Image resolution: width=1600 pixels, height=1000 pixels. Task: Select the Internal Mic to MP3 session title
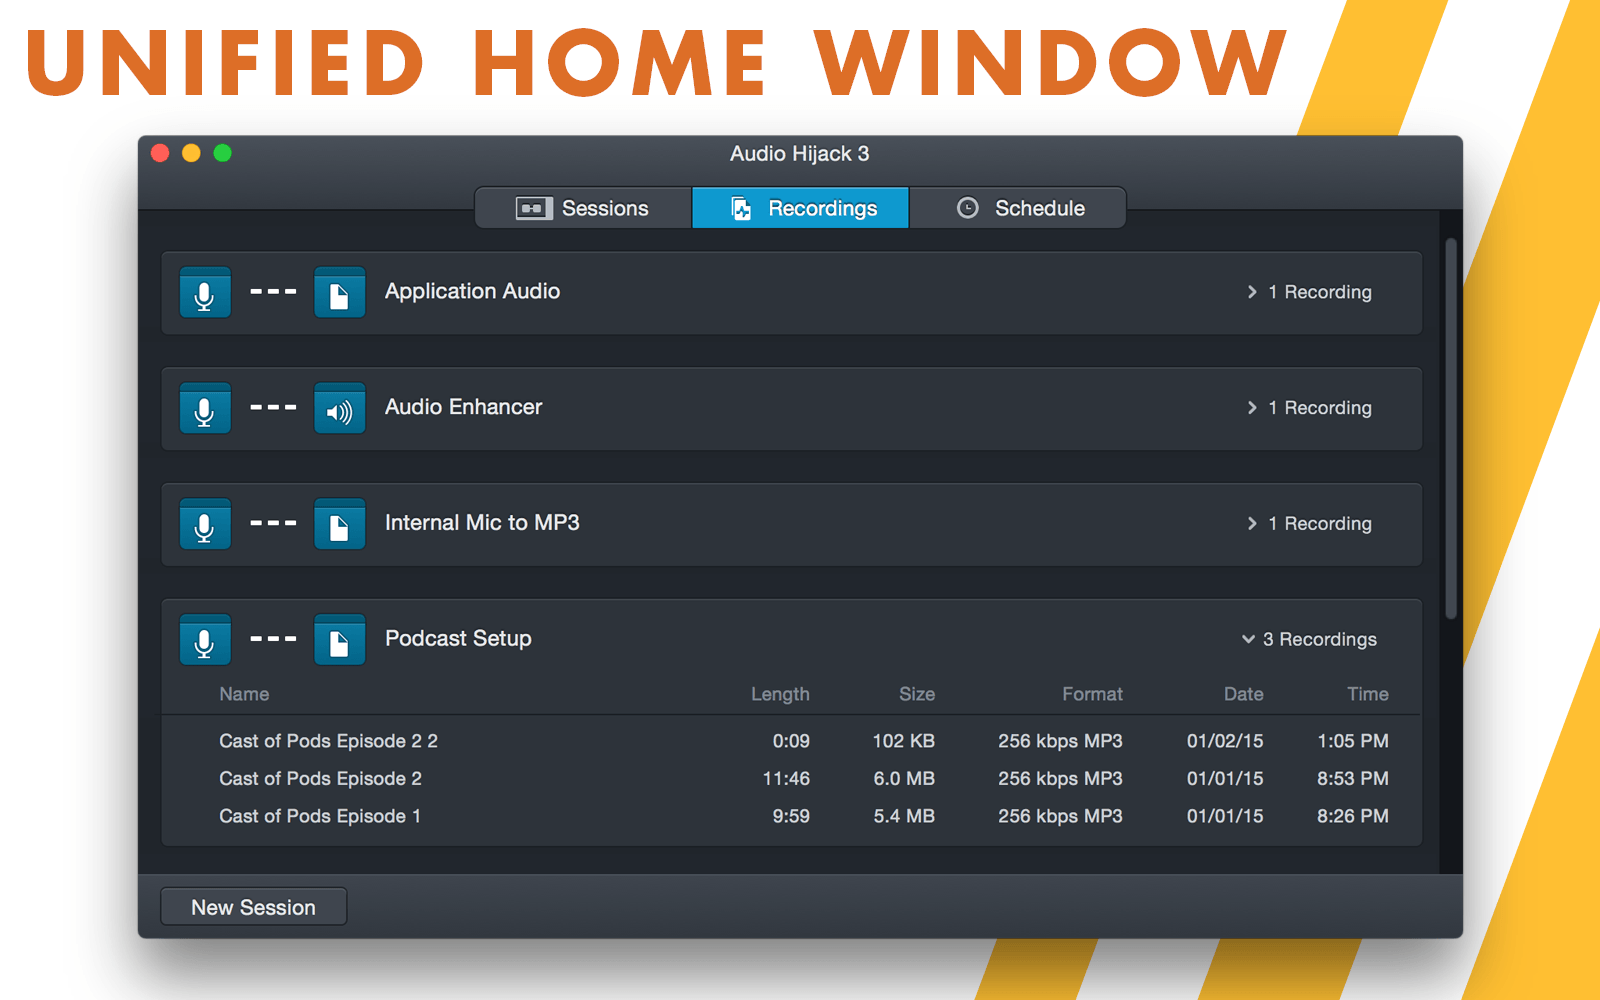click(482, 523)
